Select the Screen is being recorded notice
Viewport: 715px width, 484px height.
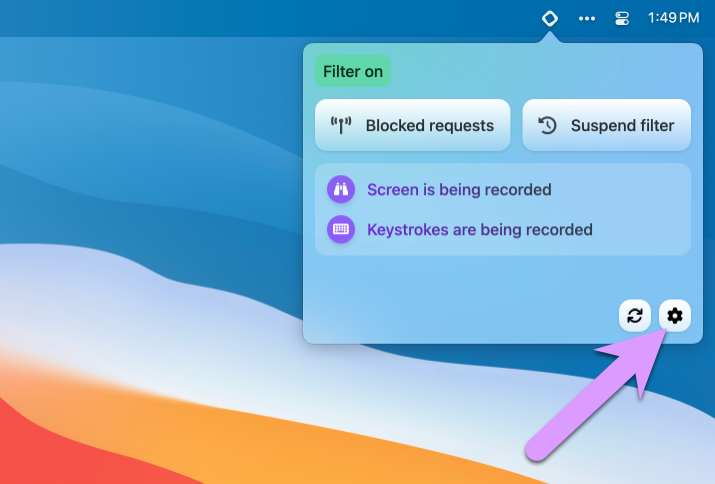tap(459, 190)
